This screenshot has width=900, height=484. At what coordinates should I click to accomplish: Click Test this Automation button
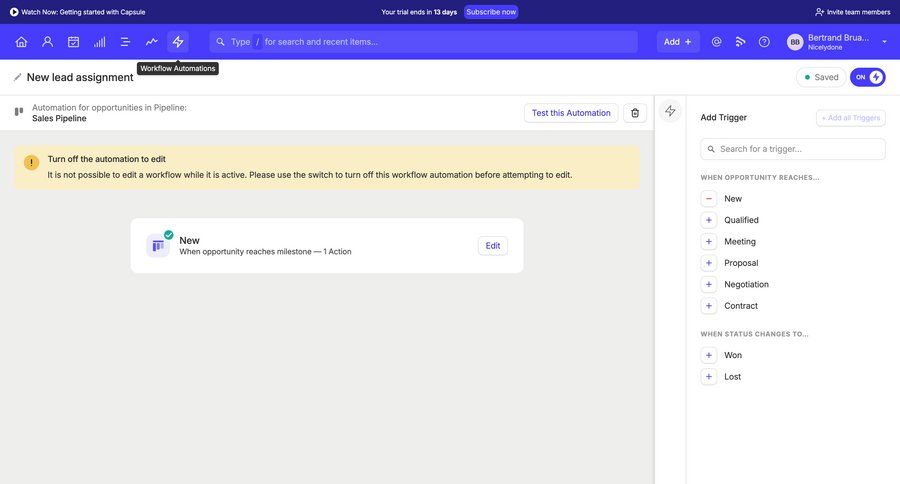click(570, 113)
